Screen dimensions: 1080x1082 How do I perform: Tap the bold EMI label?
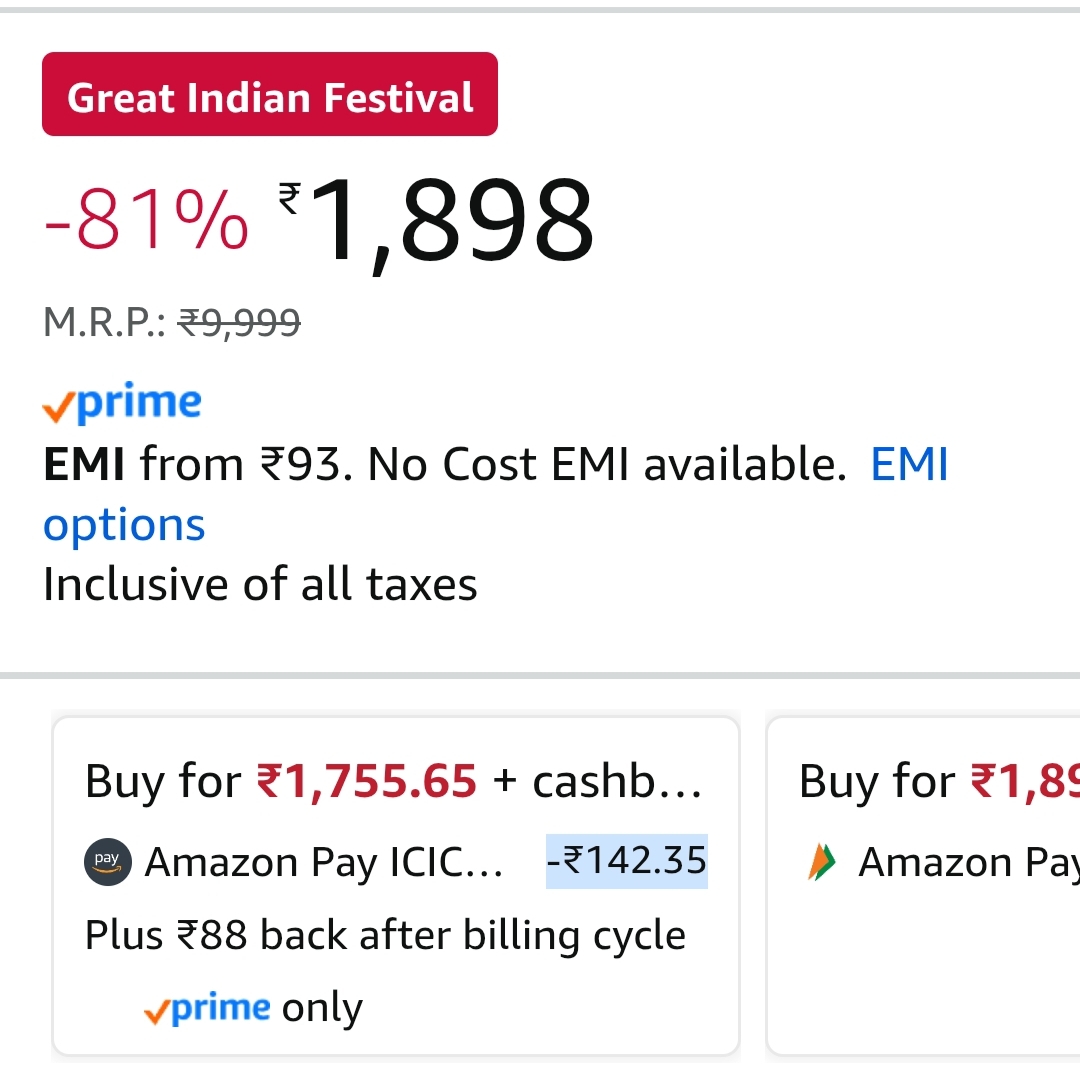click(x=84, y=465)
